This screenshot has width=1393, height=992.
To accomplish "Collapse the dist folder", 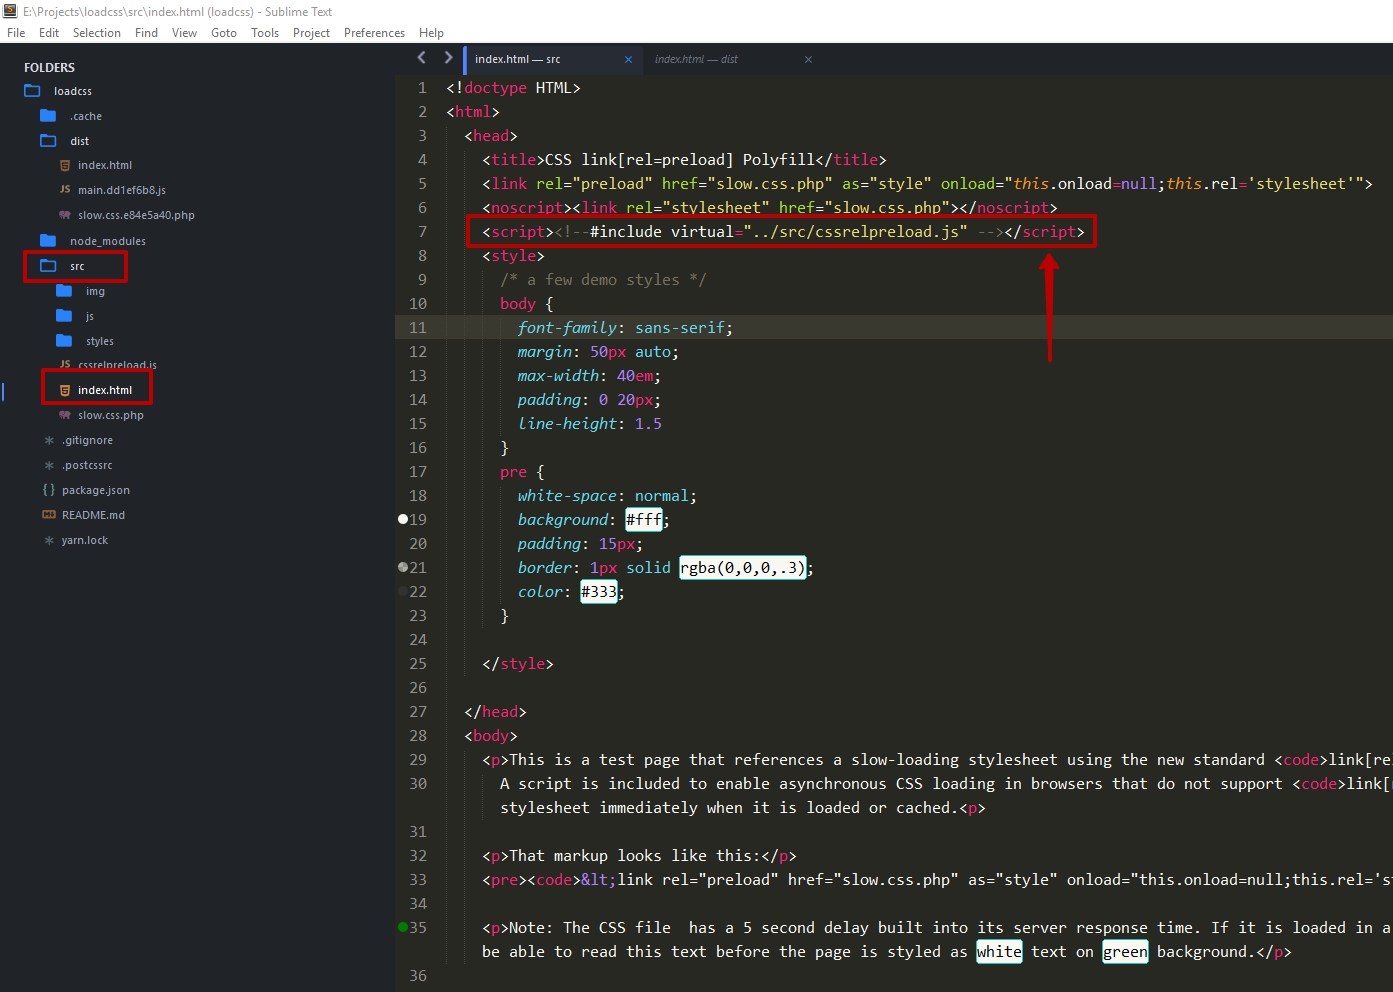I will (x=48, y=141).
